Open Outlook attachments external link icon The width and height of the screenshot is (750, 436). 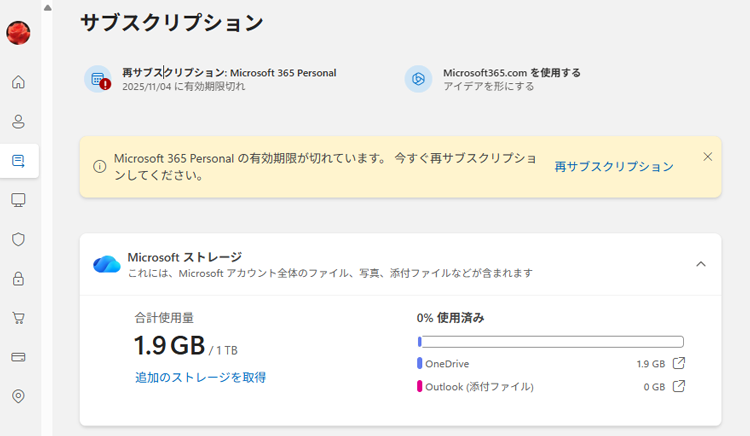679,386
